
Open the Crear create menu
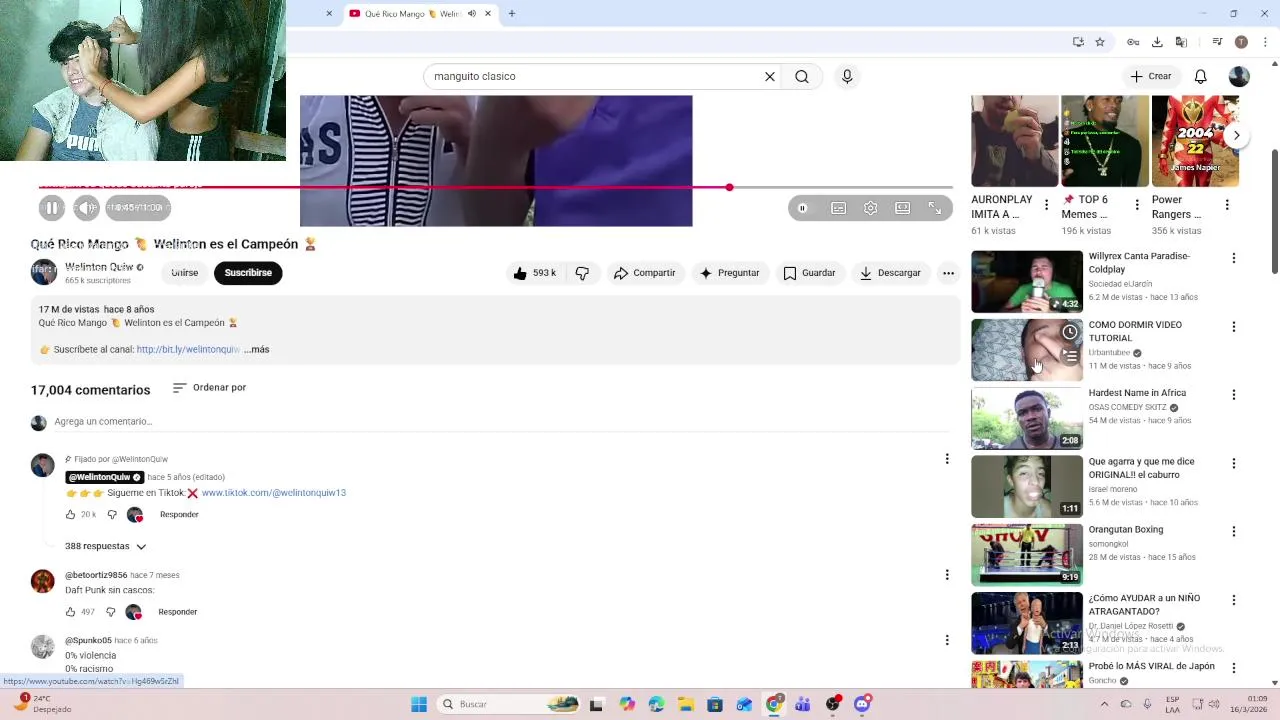tap(1150, 76)
